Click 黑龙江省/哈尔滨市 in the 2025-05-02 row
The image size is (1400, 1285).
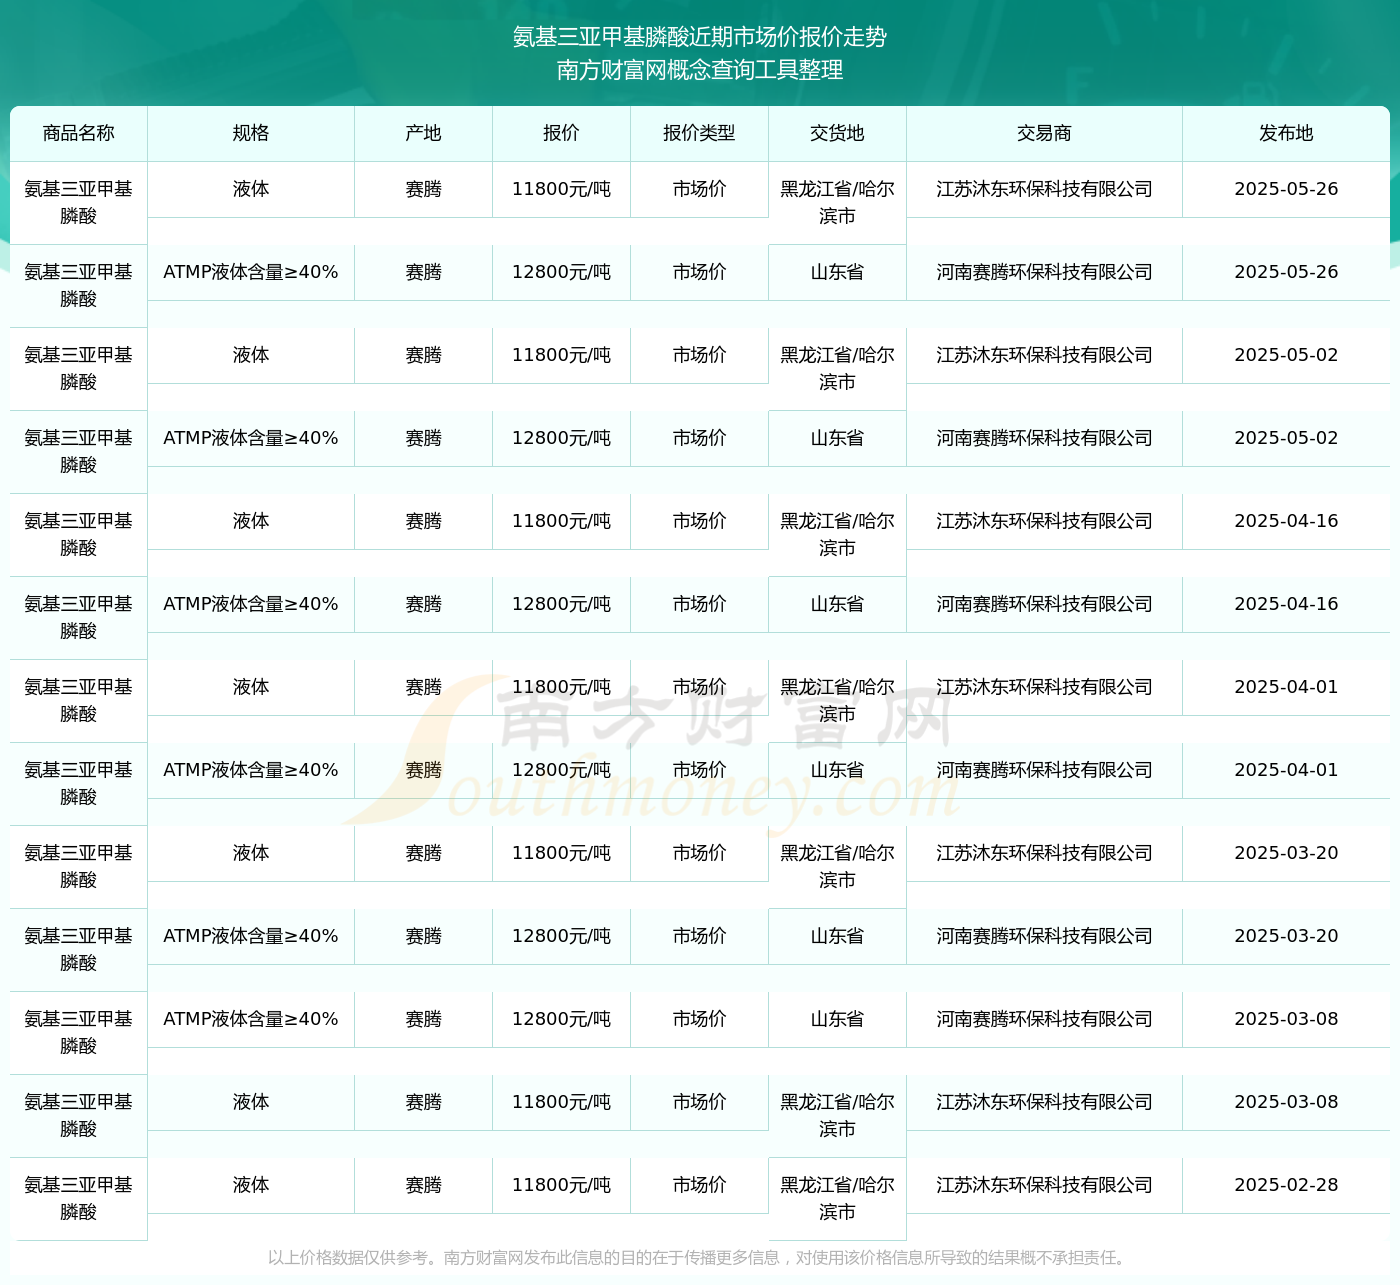pos(837,368)
